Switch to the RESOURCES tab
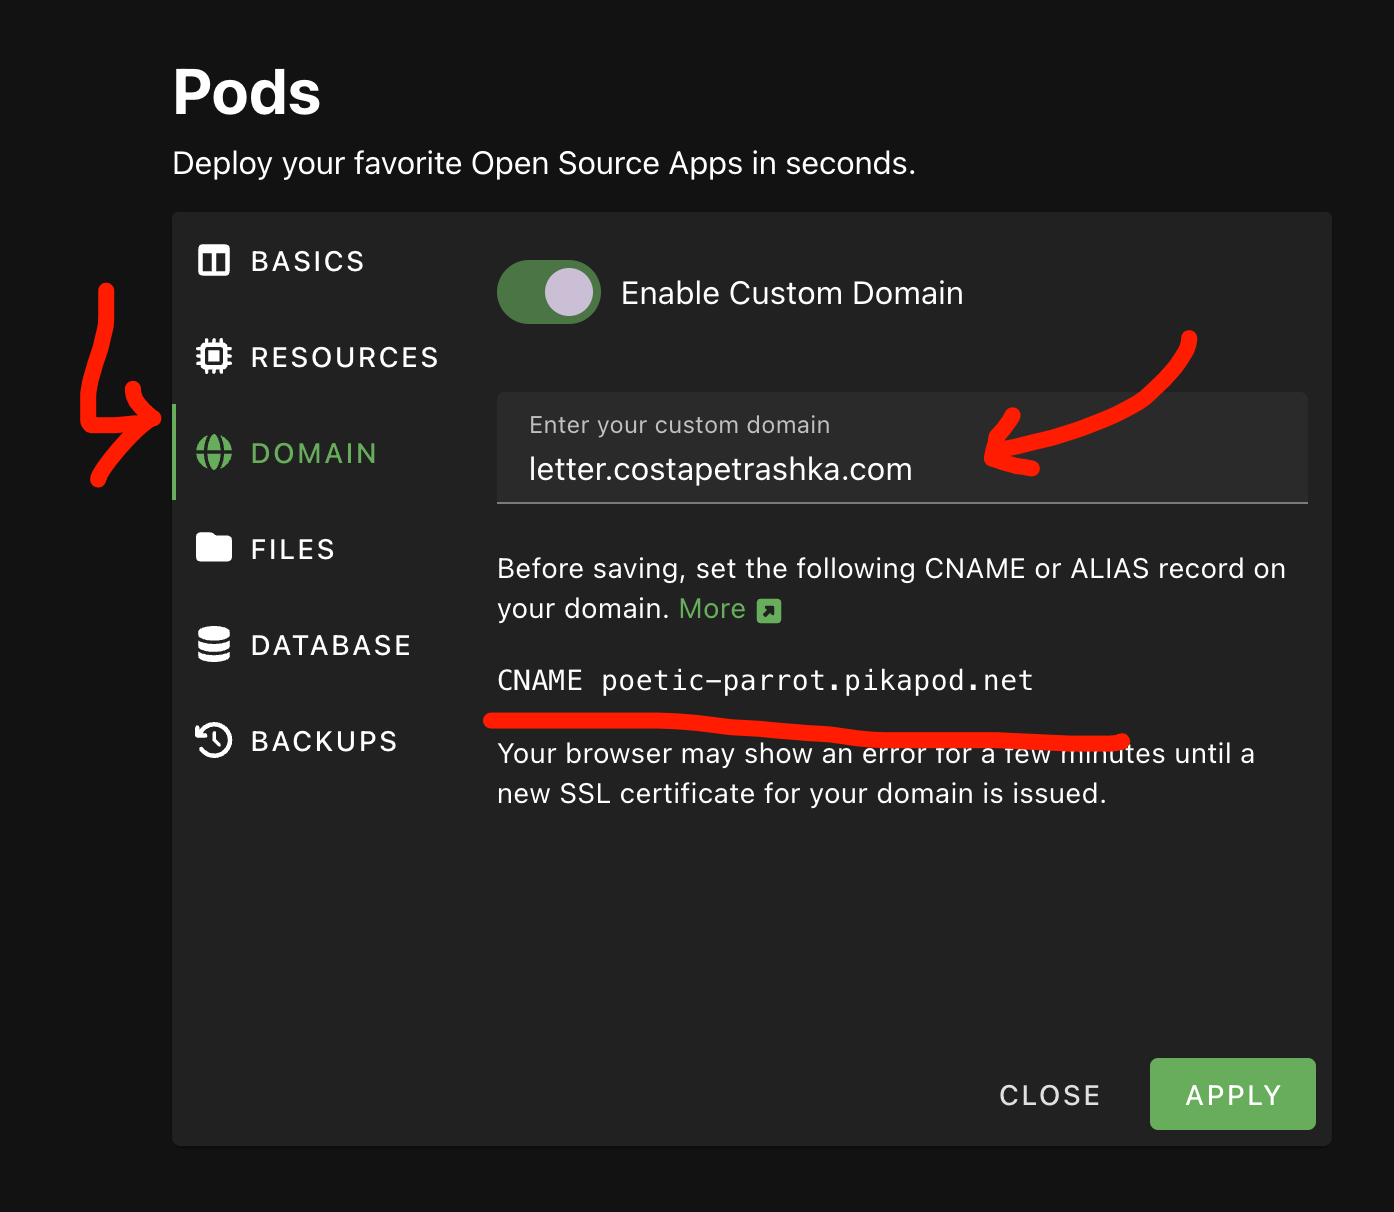1394x1212 pixels. coord(345,358)
